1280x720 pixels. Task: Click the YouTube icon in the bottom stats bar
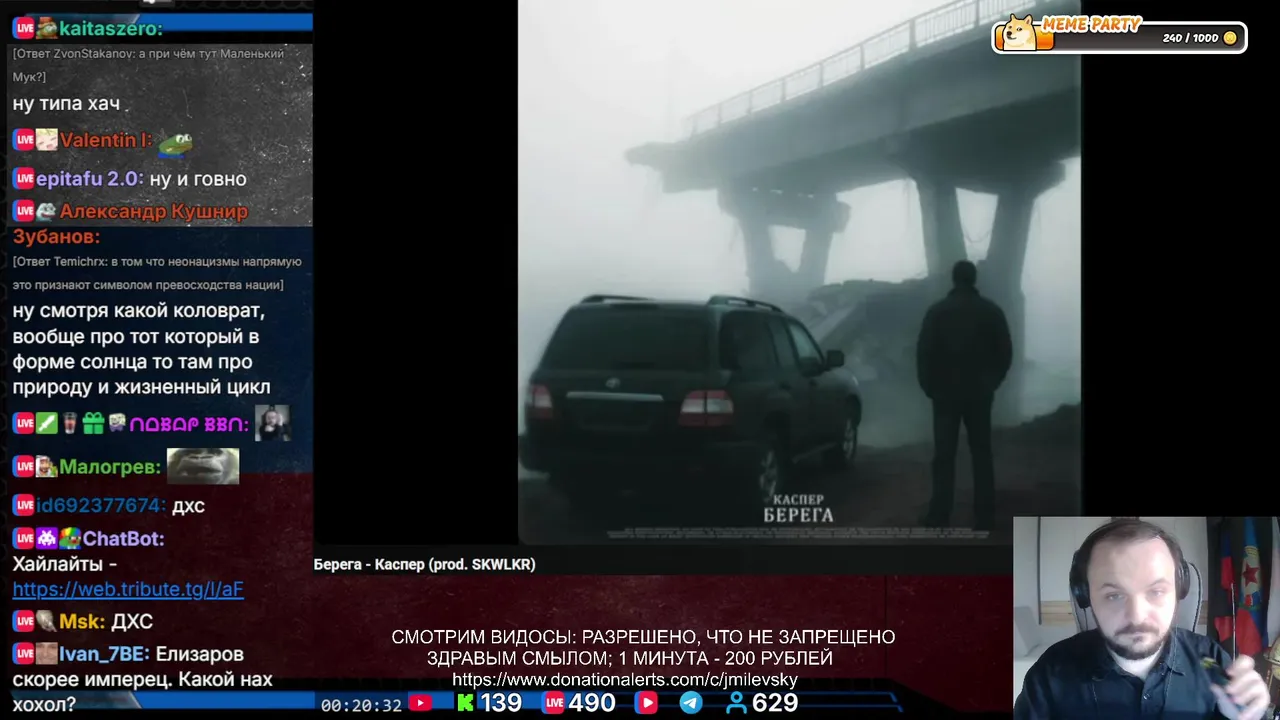(x=420, y=703)
